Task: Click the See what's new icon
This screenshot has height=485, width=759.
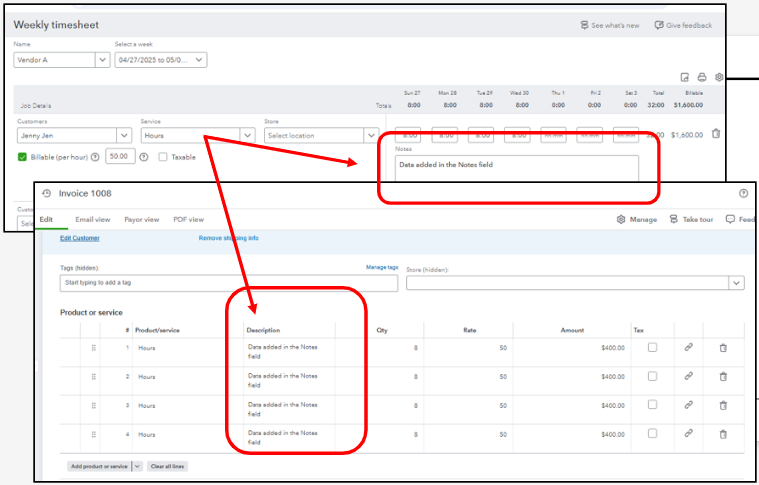Action: 584,25
